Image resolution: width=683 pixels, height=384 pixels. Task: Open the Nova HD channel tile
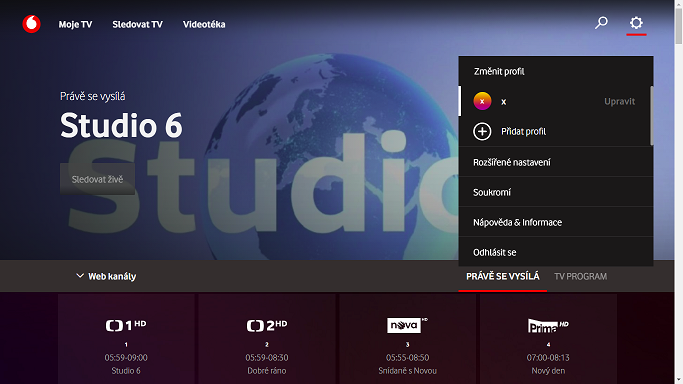pos(407,339)
